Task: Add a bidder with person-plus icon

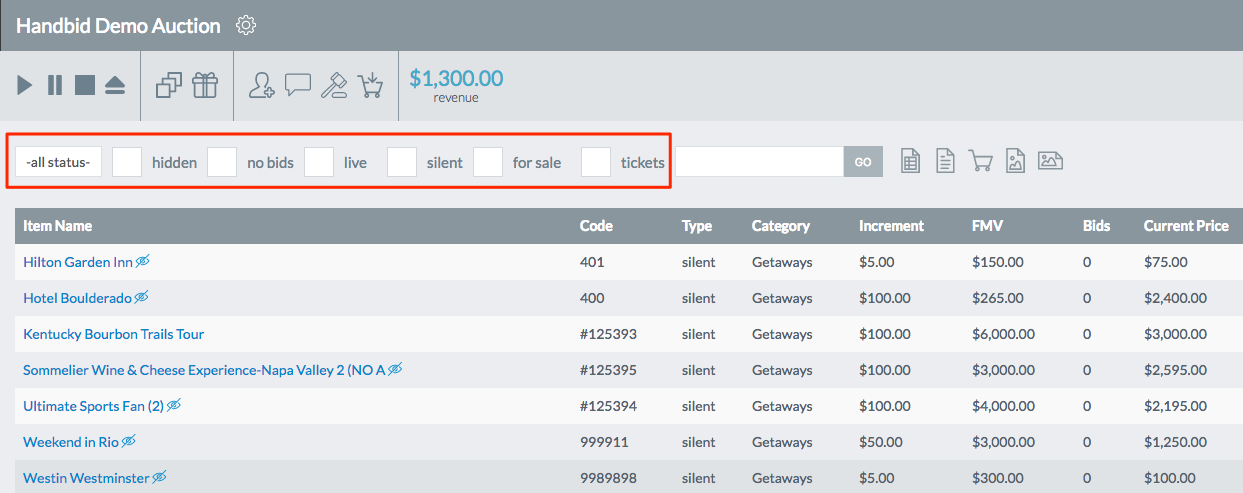Action: (262, 85)
